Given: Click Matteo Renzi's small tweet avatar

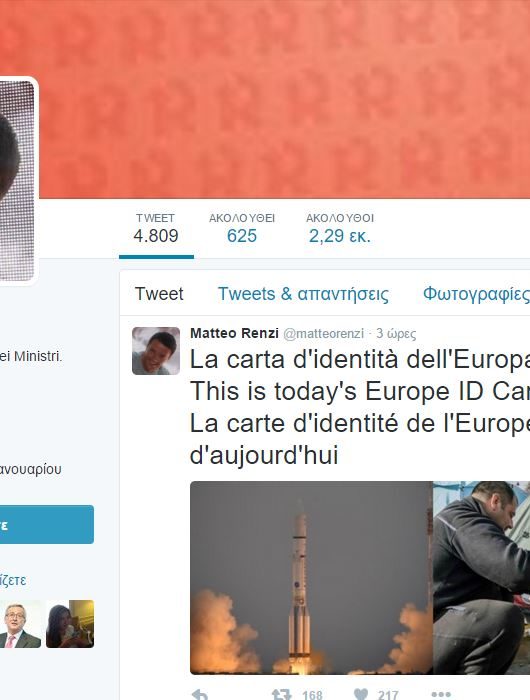Looking at the screenshot, I should (156, 351).
